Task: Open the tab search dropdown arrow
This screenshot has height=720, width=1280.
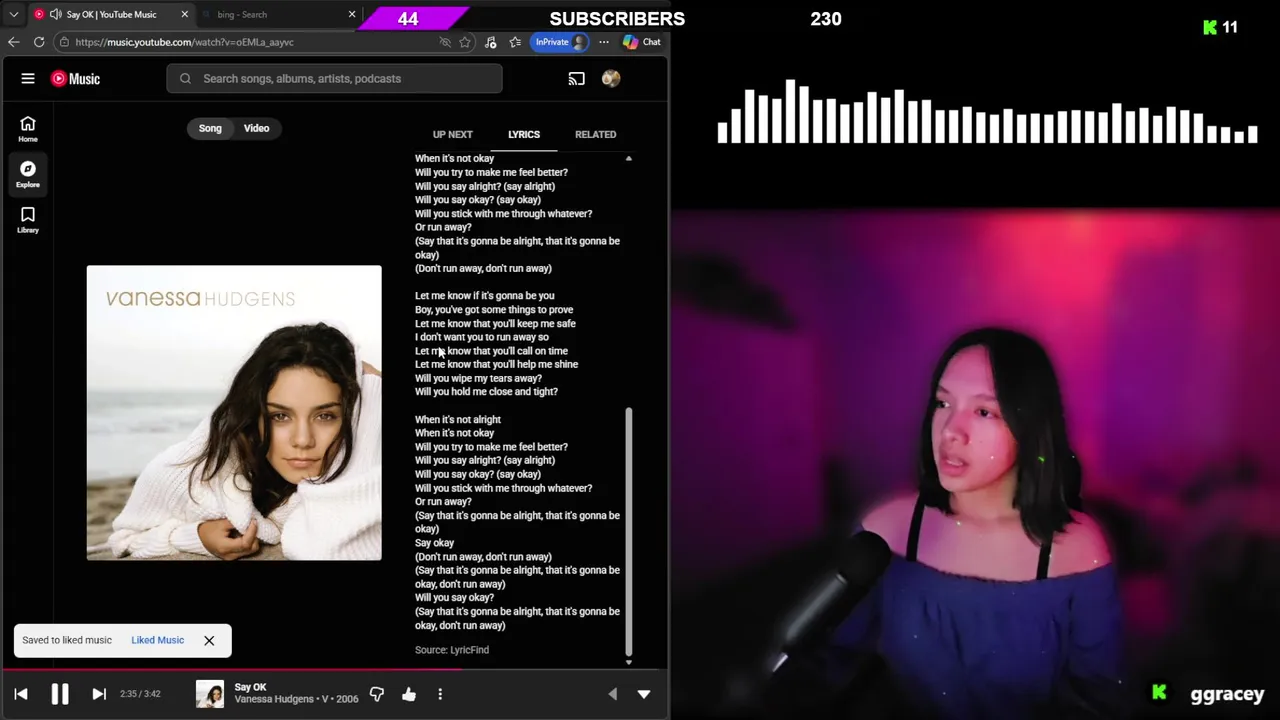Action: (x=14, y=15)
